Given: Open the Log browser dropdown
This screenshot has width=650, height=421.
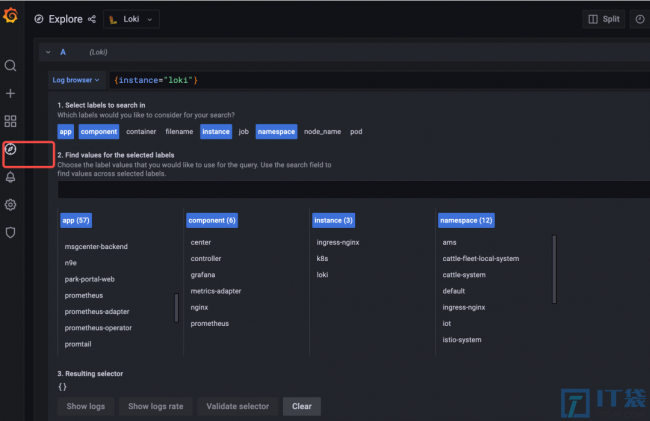Looking at the screenshot, I should (x=76, y=80).
